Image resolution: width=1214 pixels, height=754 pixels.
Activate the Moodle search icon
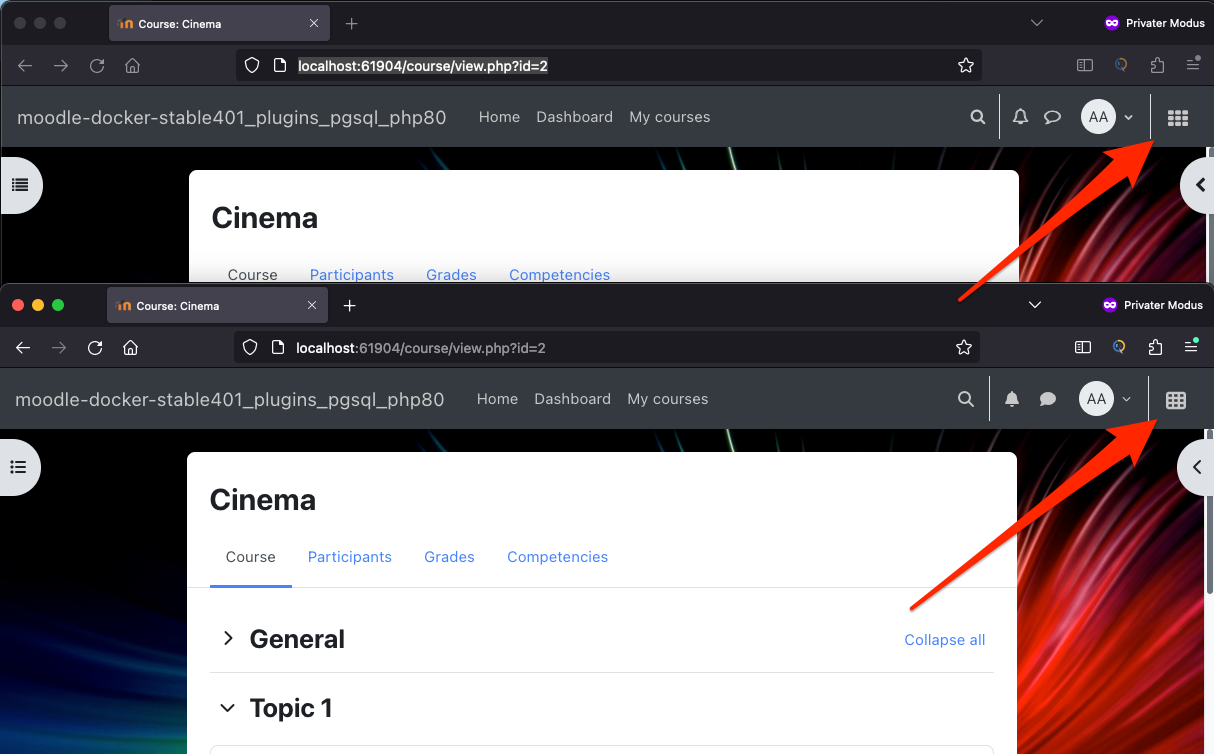tap(965, 399)
